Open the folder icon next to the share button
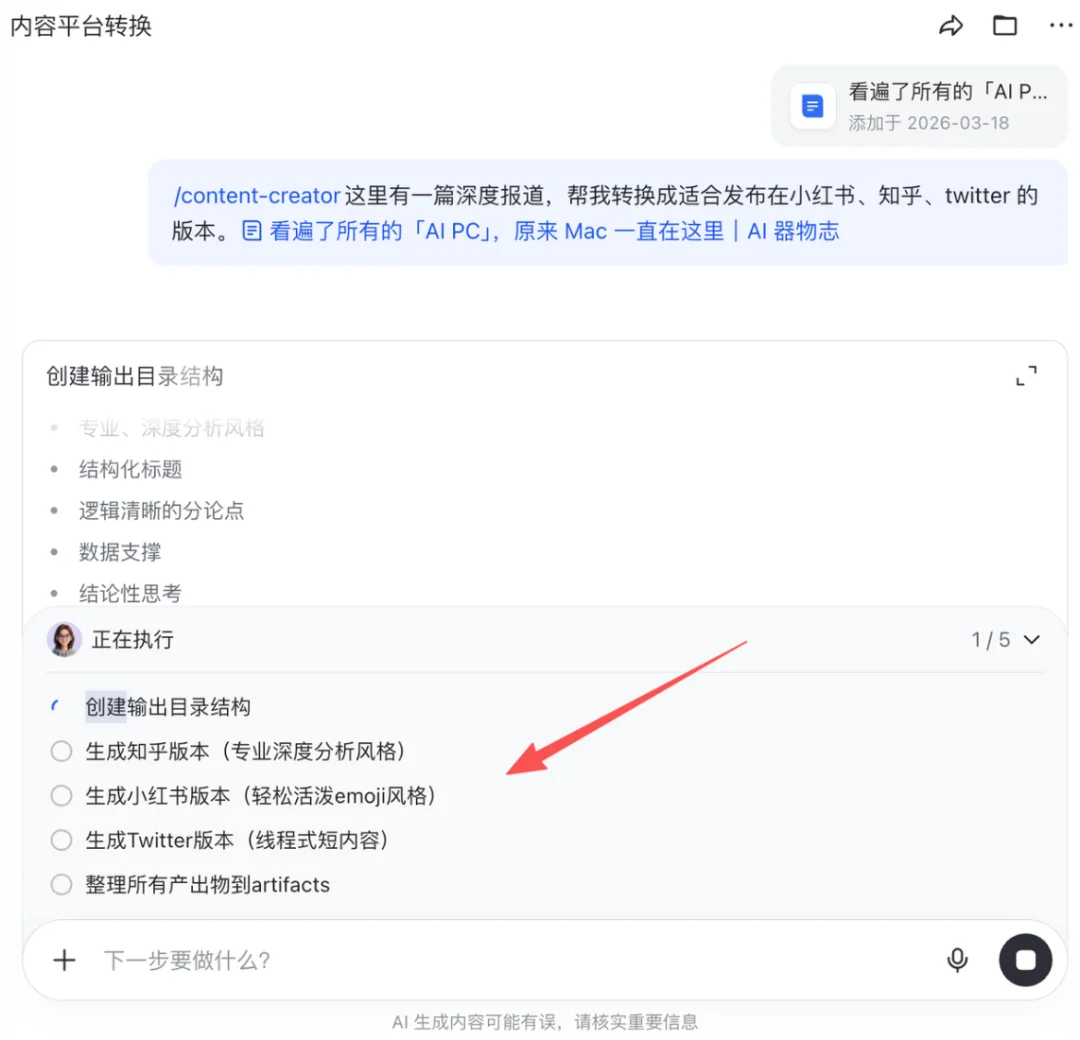This screenshot has width=1080, height=1040. coord(1005,25)
